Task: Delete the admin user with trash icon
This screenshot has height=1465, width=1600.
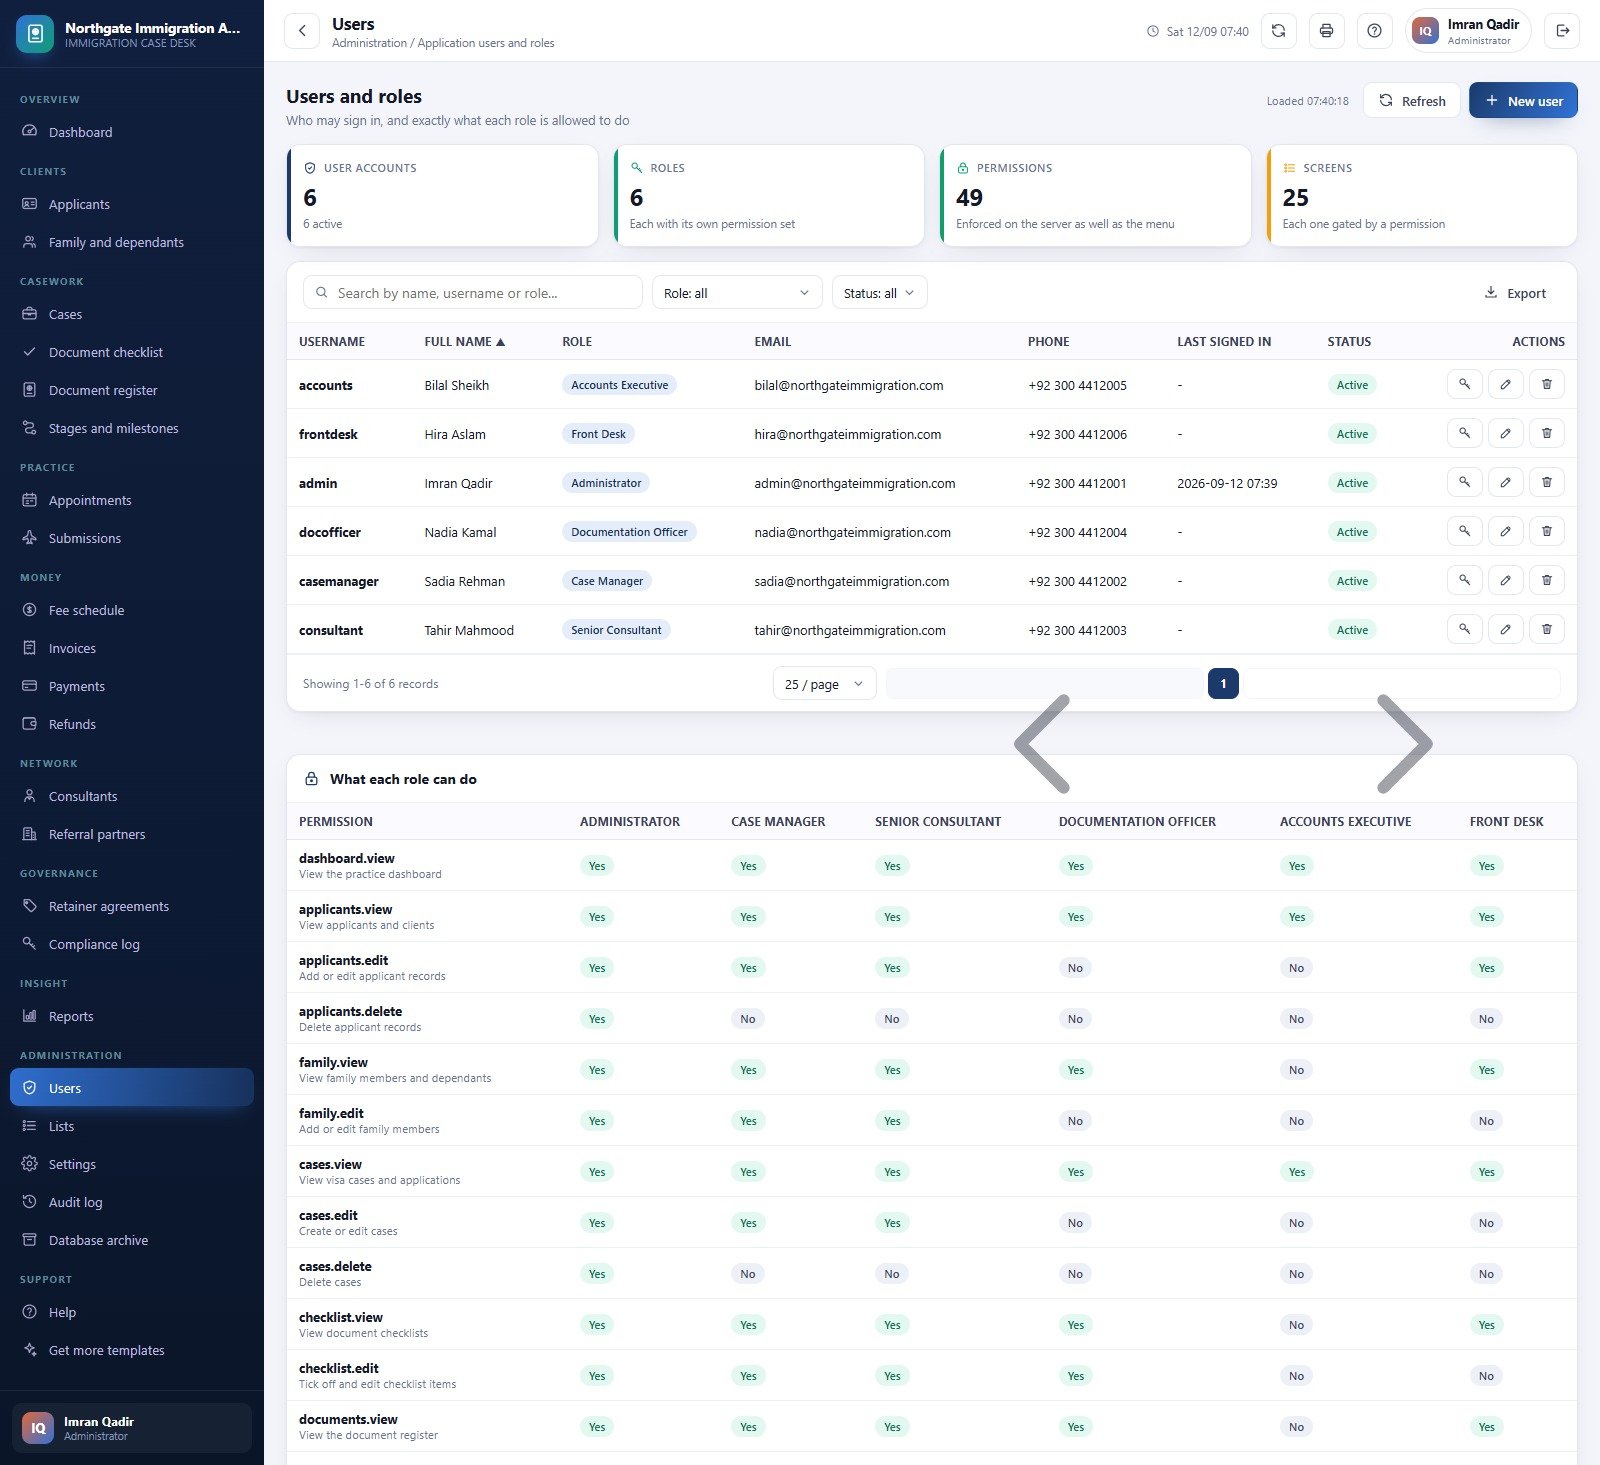Action: click(x=1546, y=482)
